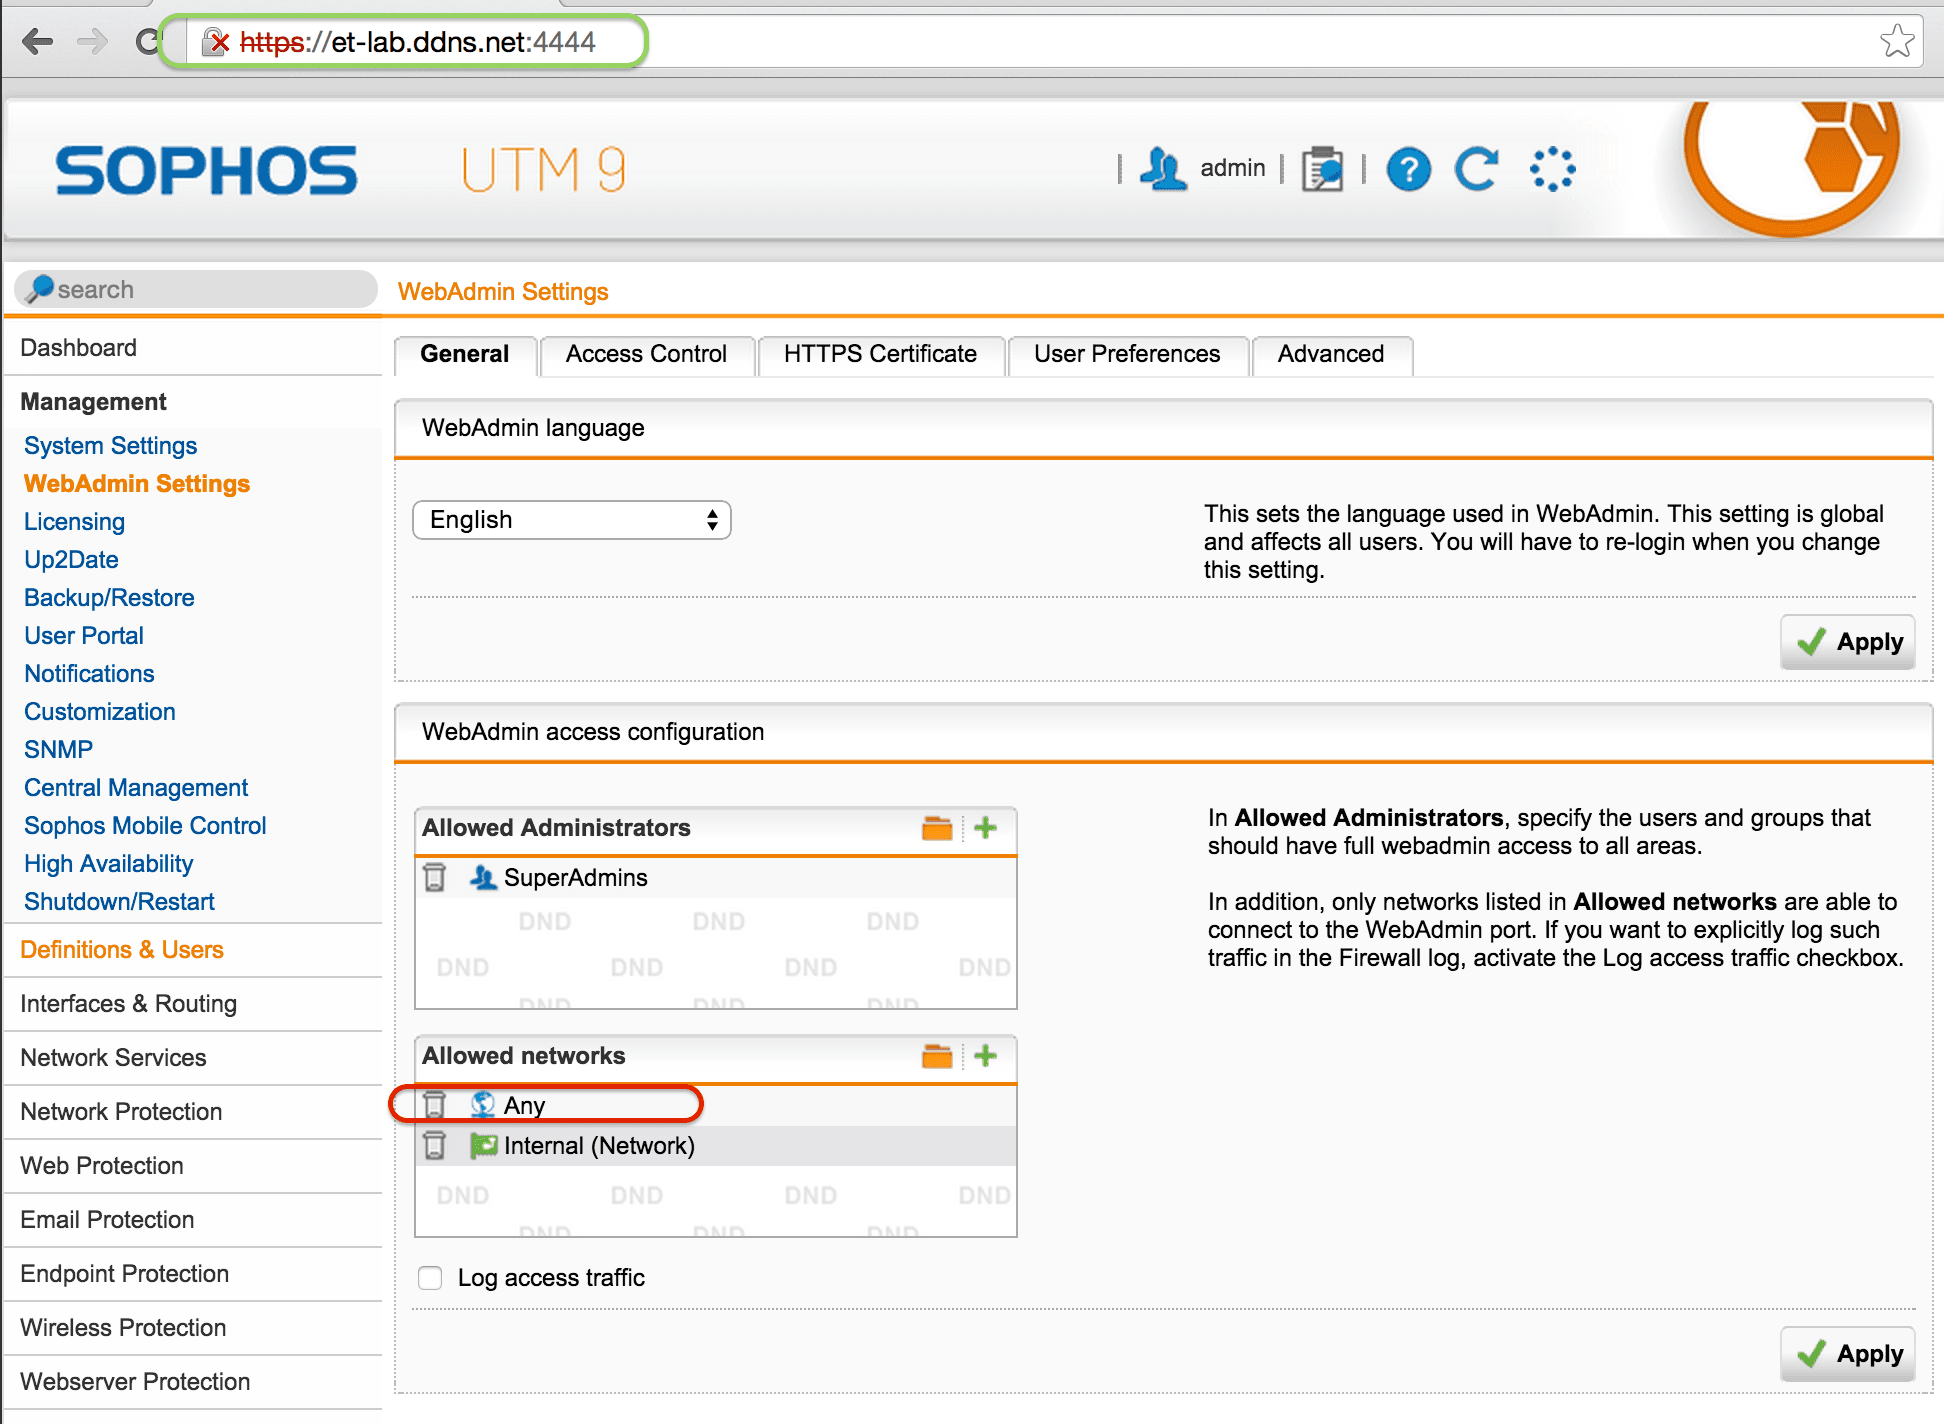Switch to the Access Control tab
This screenshot has height=1424, width=1944.
click(646, 354)
